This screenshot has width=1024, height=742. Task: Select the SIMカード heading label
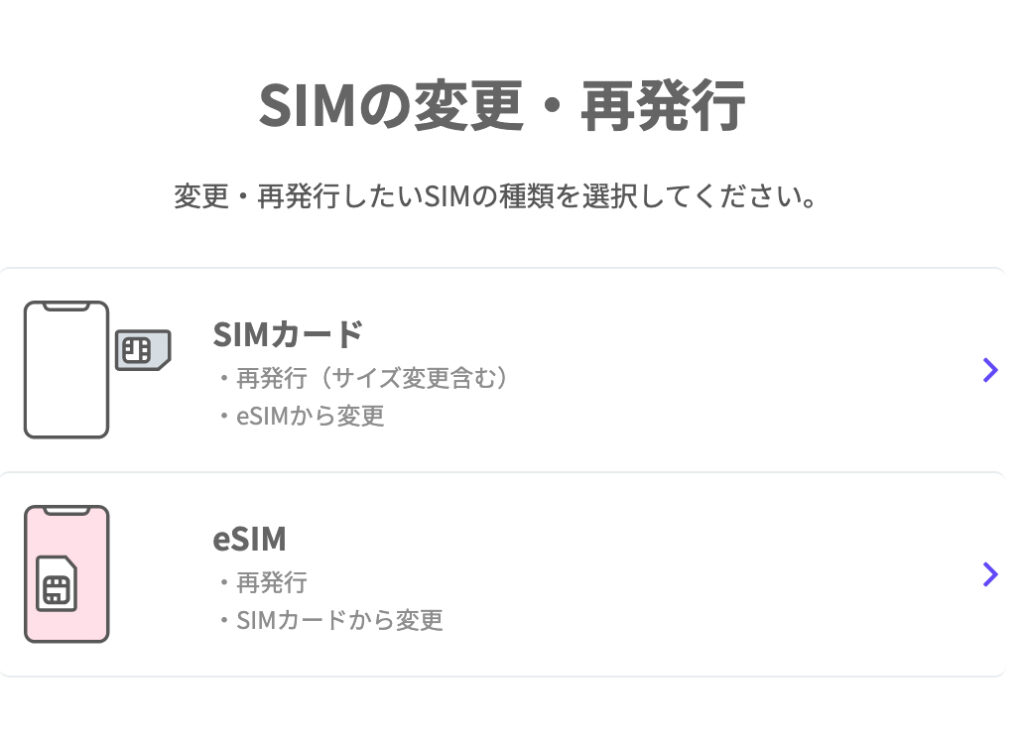287,334
